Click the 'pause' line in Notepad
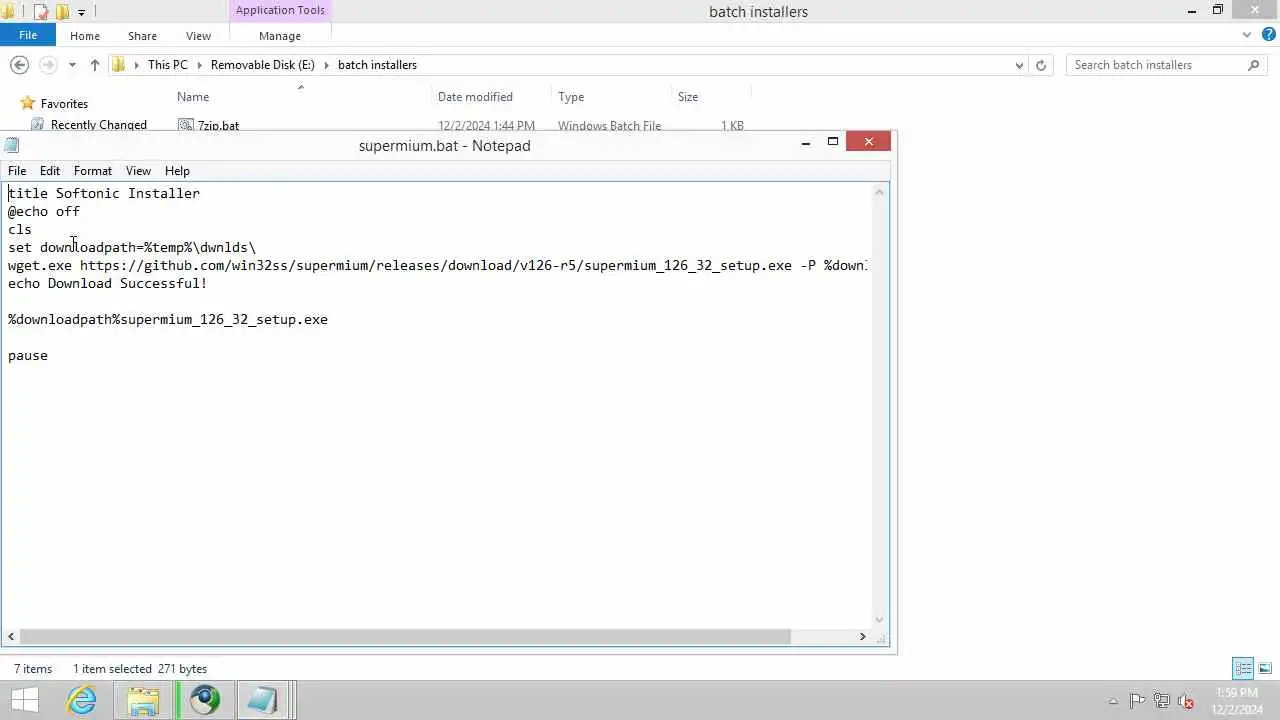The image size is (1280, 720). point(28,355)
